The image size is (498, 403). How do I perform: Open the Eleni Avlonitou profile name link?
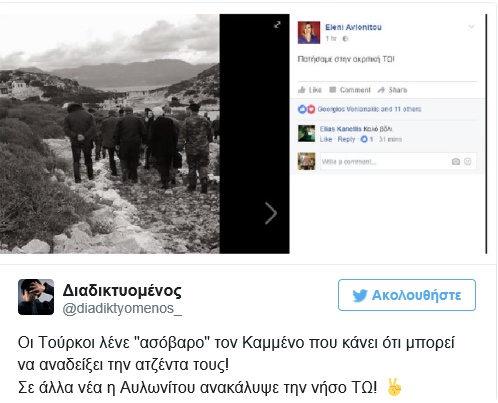tap(353, 27)
